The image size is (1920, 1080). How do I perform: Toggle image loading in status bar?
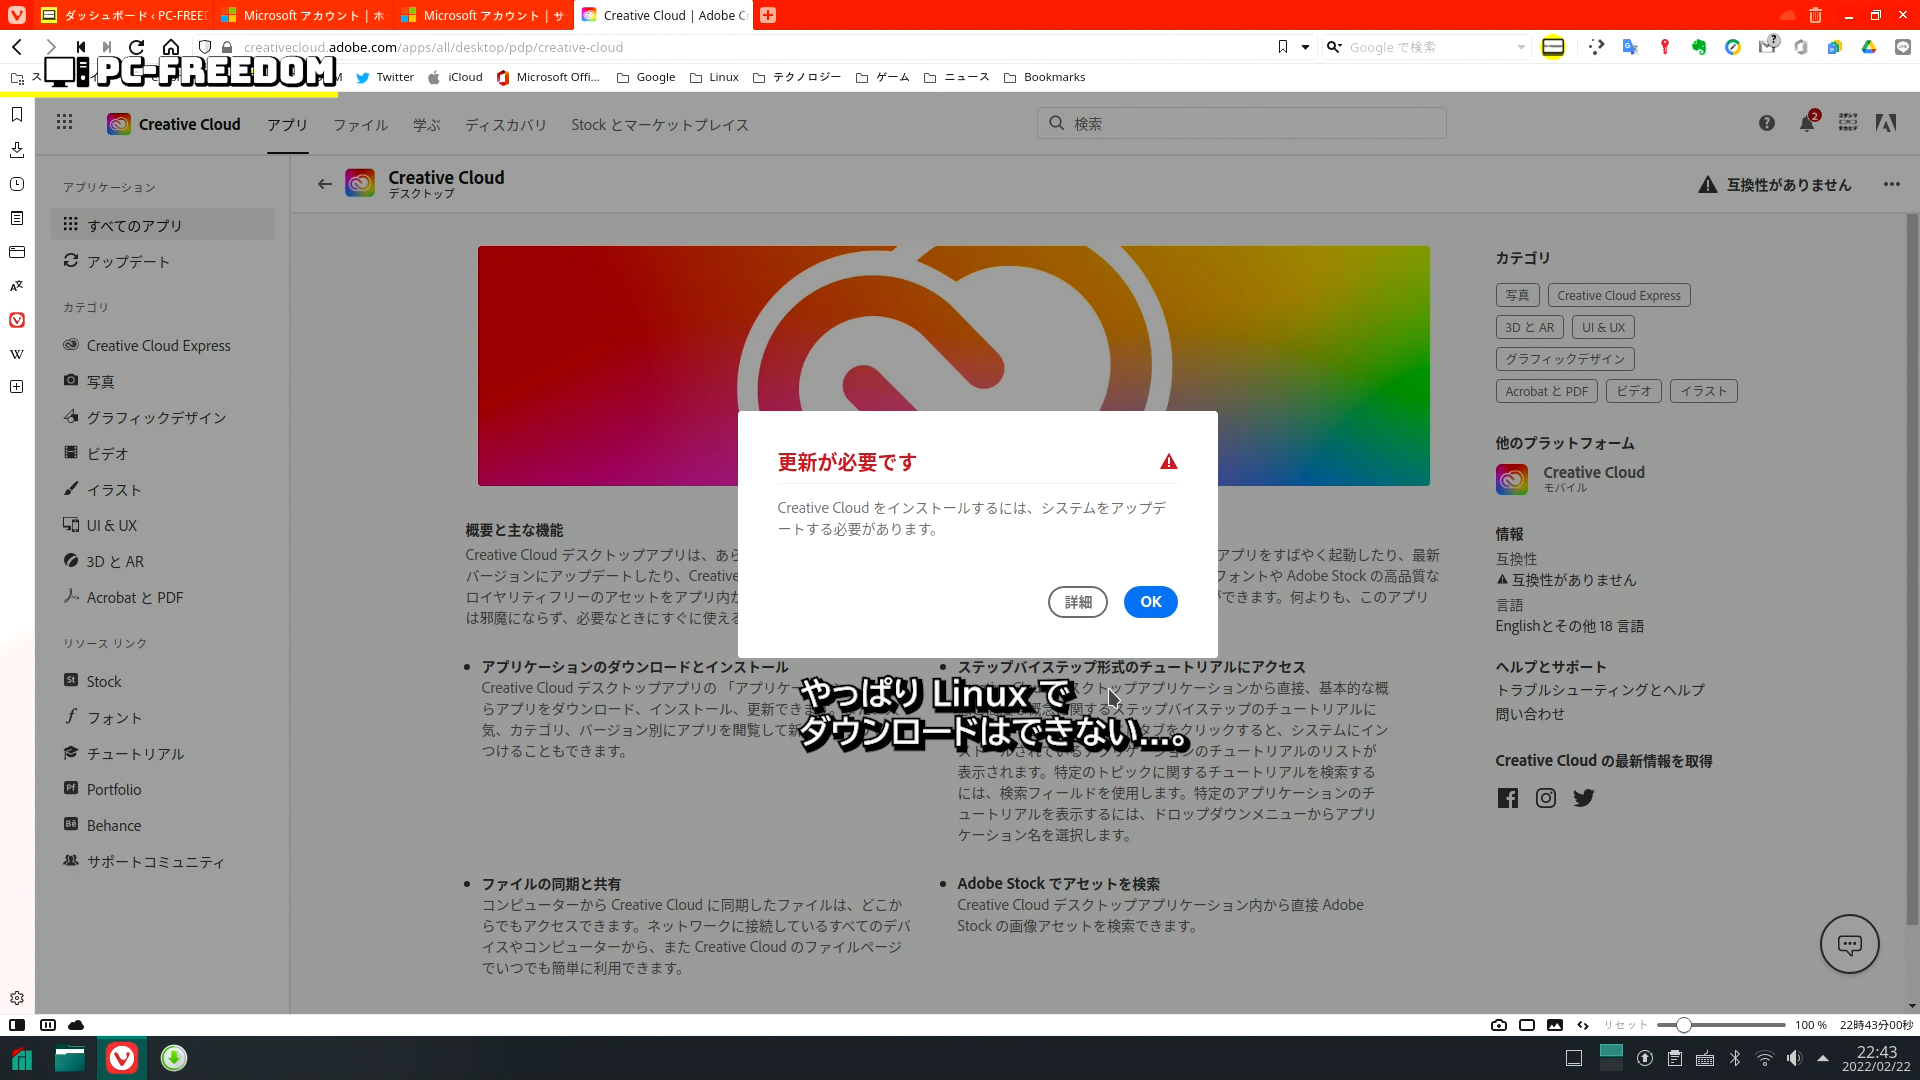click(x=1554, y=1025)
